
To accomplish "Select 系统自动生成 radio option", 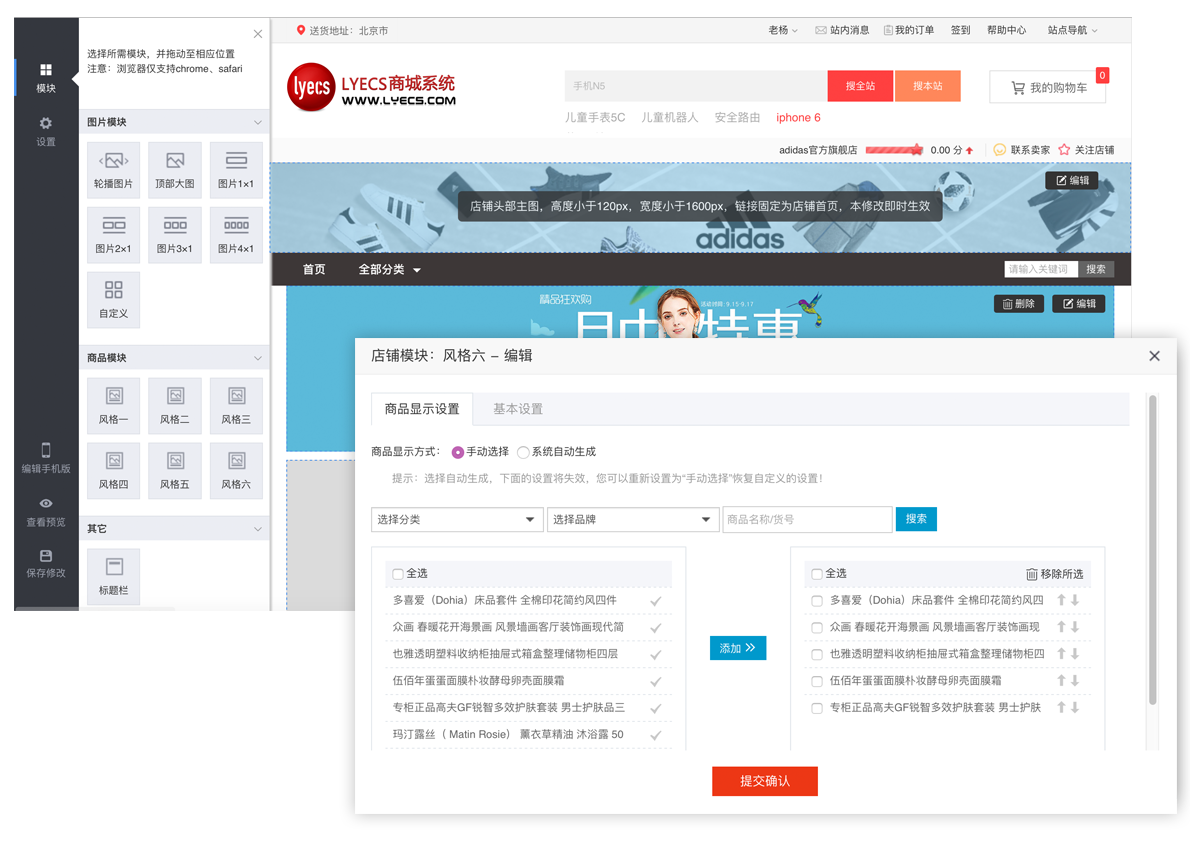I will click(x=523, y=452).
